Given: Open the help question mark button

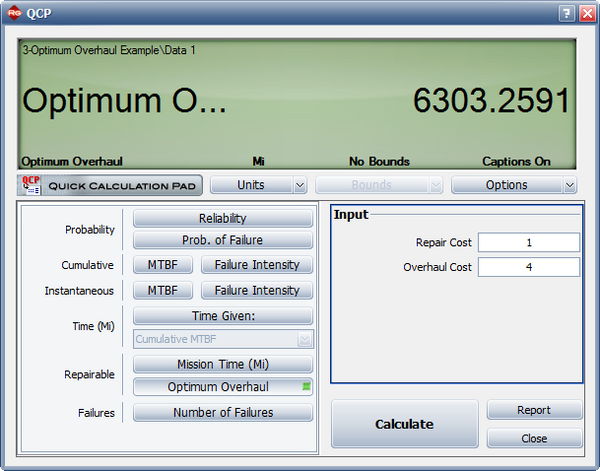Looking at the screenshot, I should click(566, 14).
